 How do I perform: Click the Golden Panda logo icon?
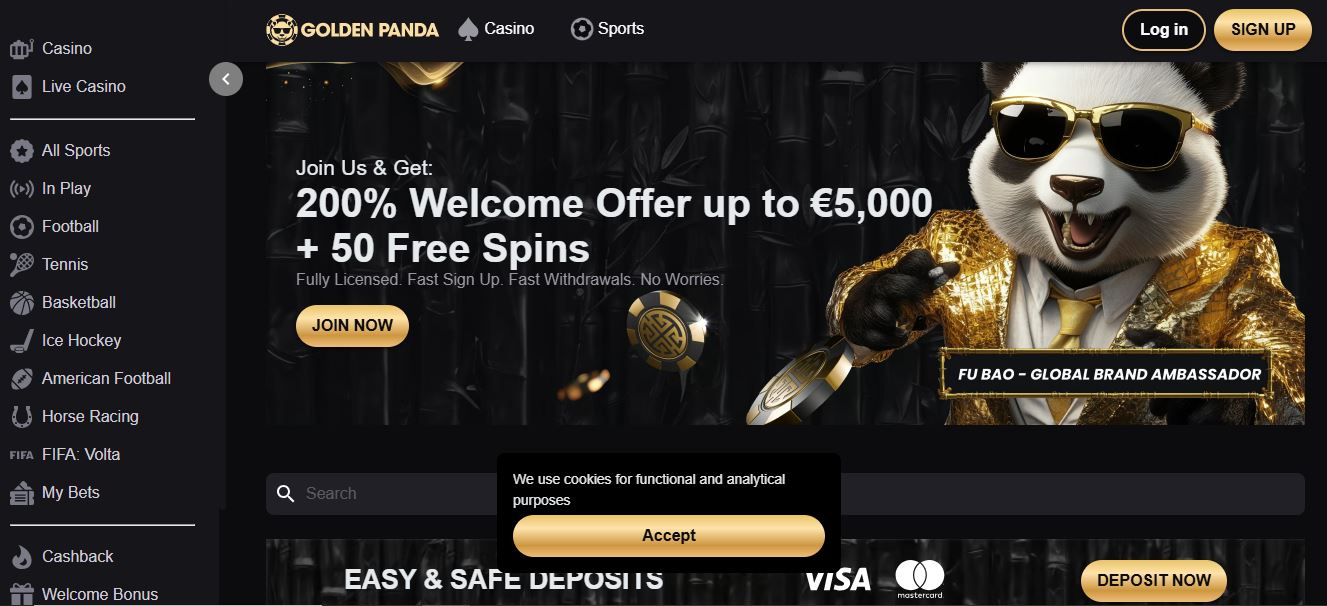pos(283,30)
